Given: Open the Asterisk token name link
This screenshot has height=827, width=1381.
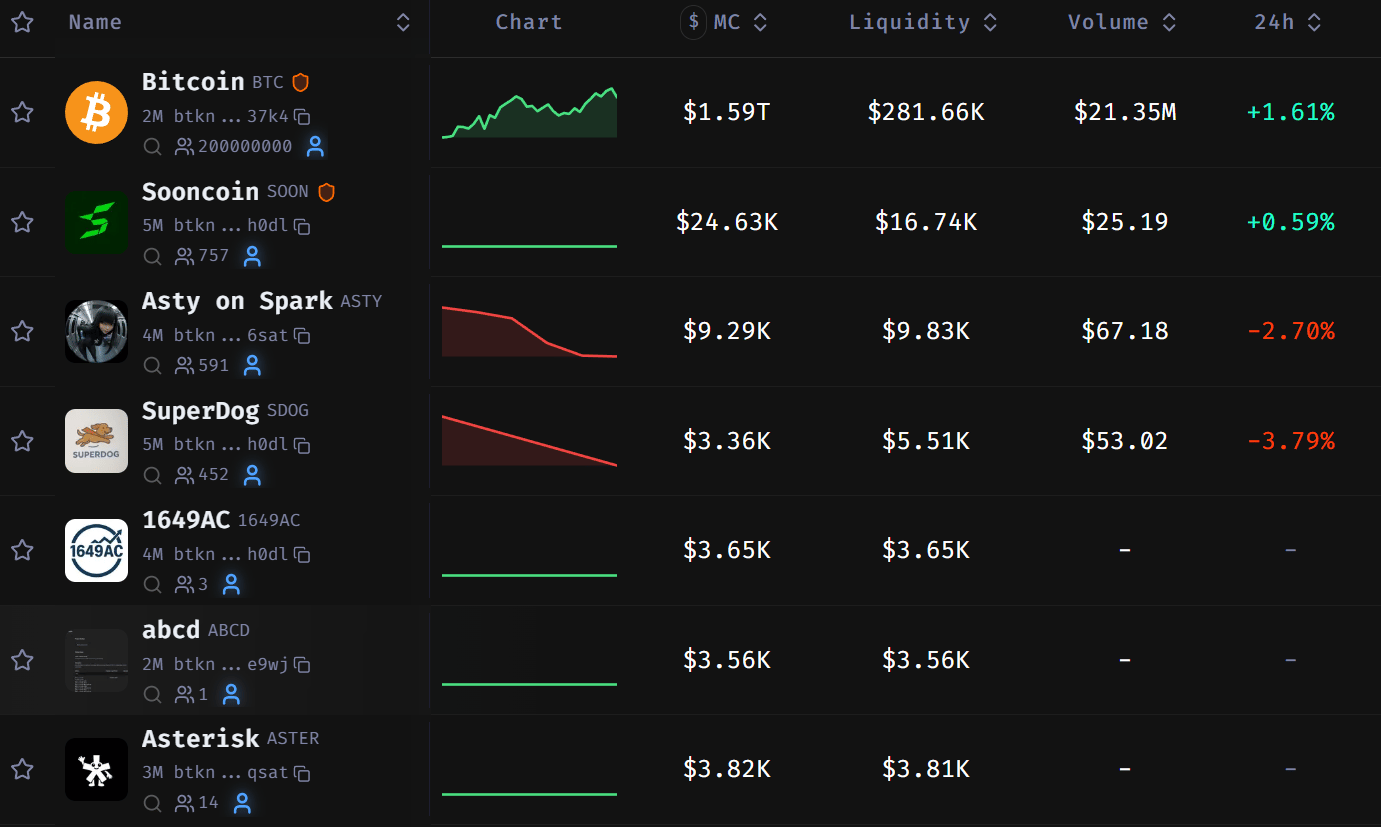Looking at the screenshot, I should (x=200, y=738).
